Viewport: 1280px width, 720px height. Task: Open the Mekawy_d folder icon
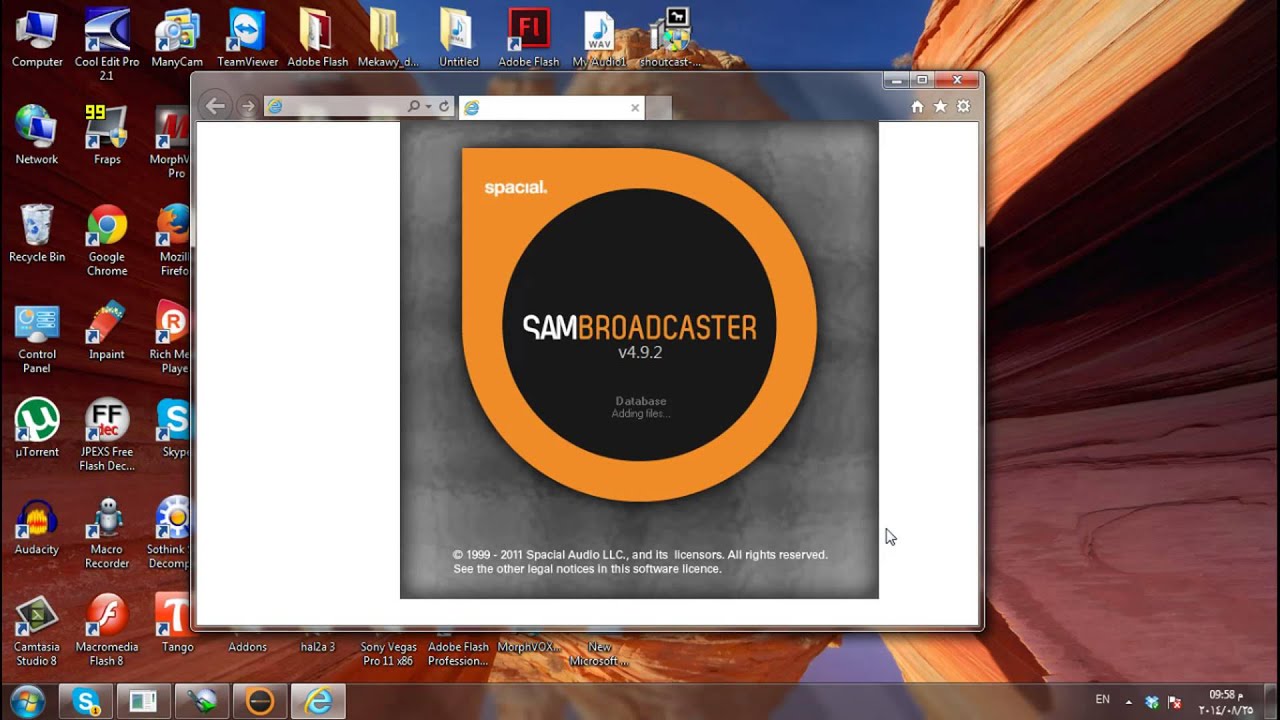click(x=388, y=38)
